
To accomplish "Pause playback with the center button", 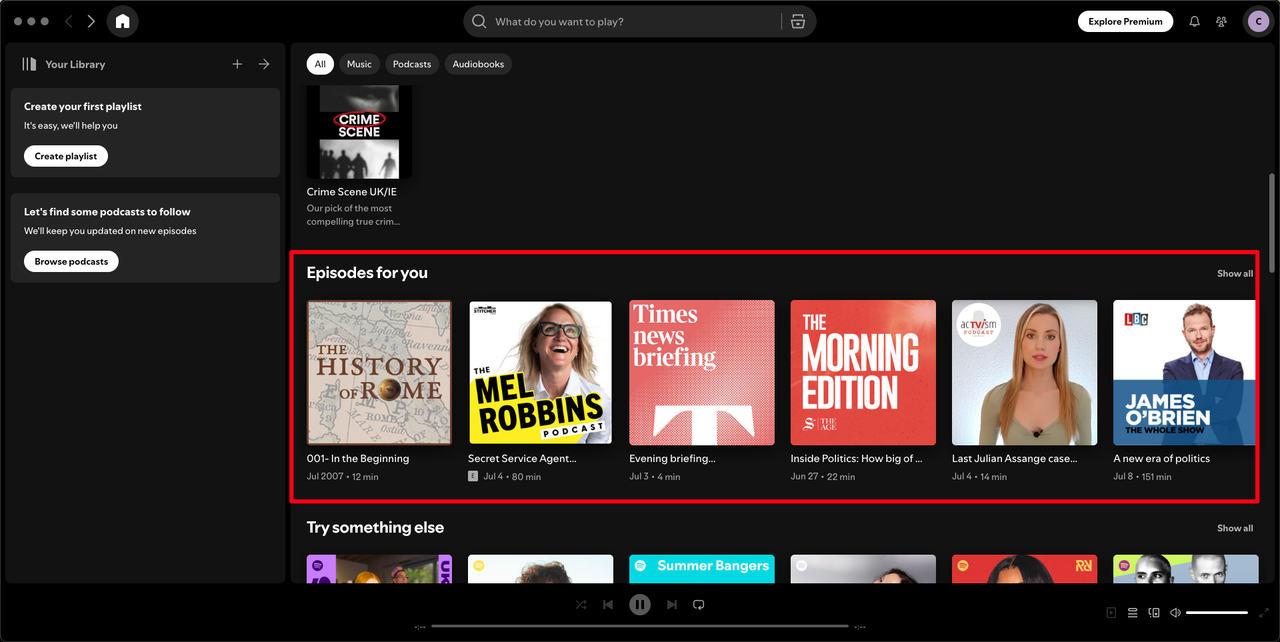I will (x=640, y=604).
